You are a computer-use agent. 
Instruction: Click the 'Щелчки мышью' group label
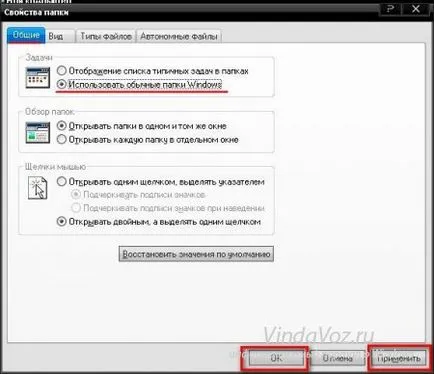point(56,166)
